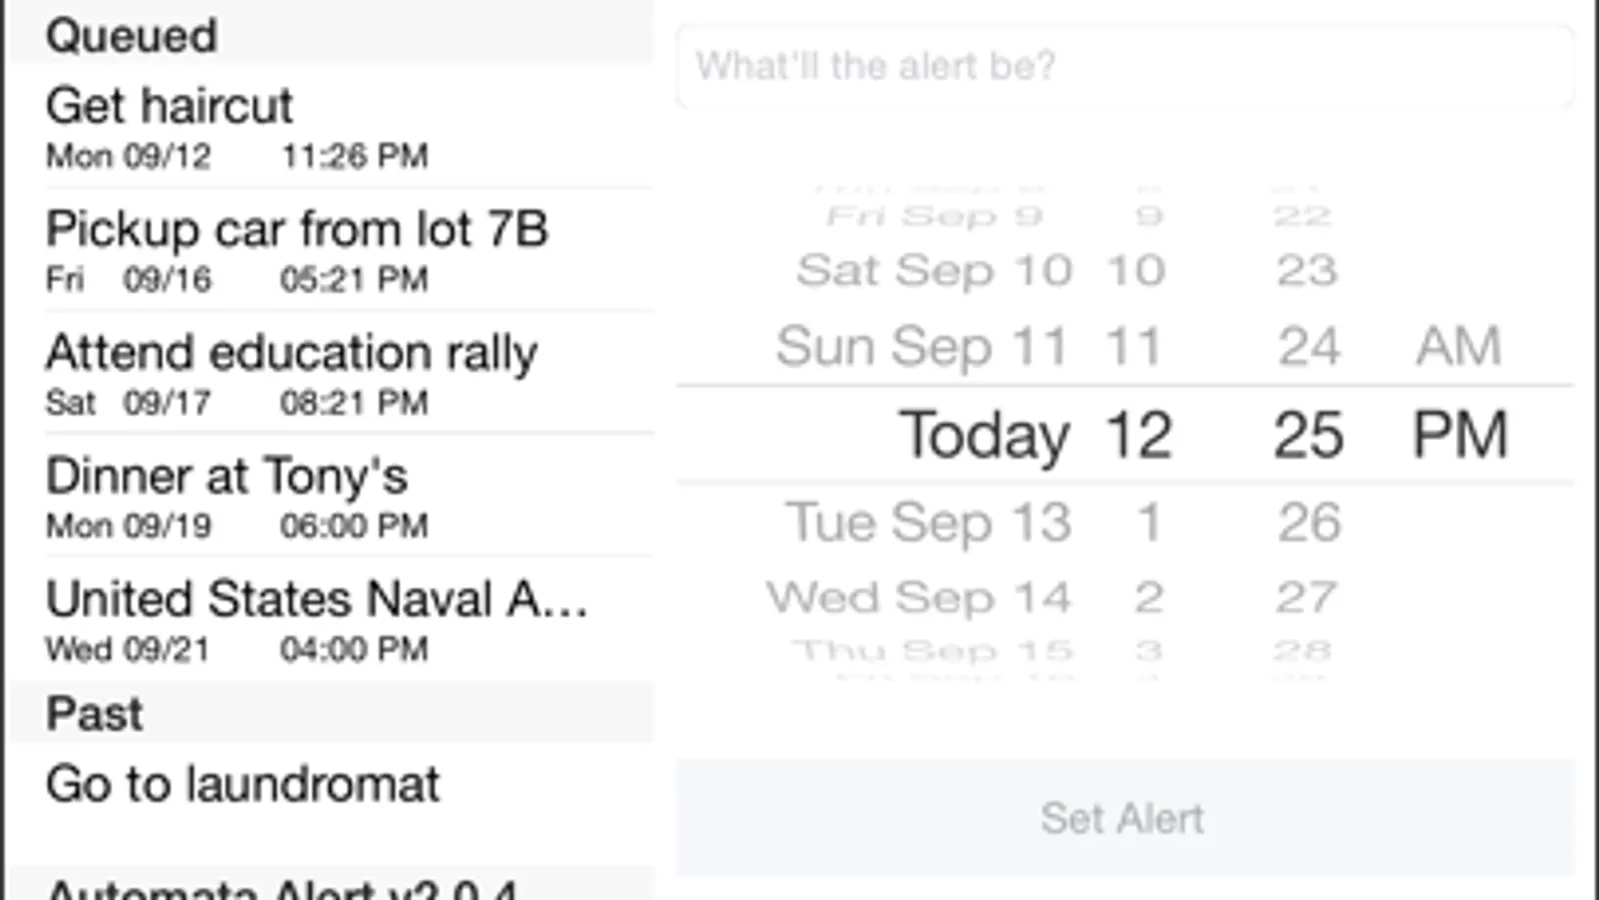1599x900 pixels.
Task: Choose hour 1 in the hour wheel
Action: point(1149,522)
